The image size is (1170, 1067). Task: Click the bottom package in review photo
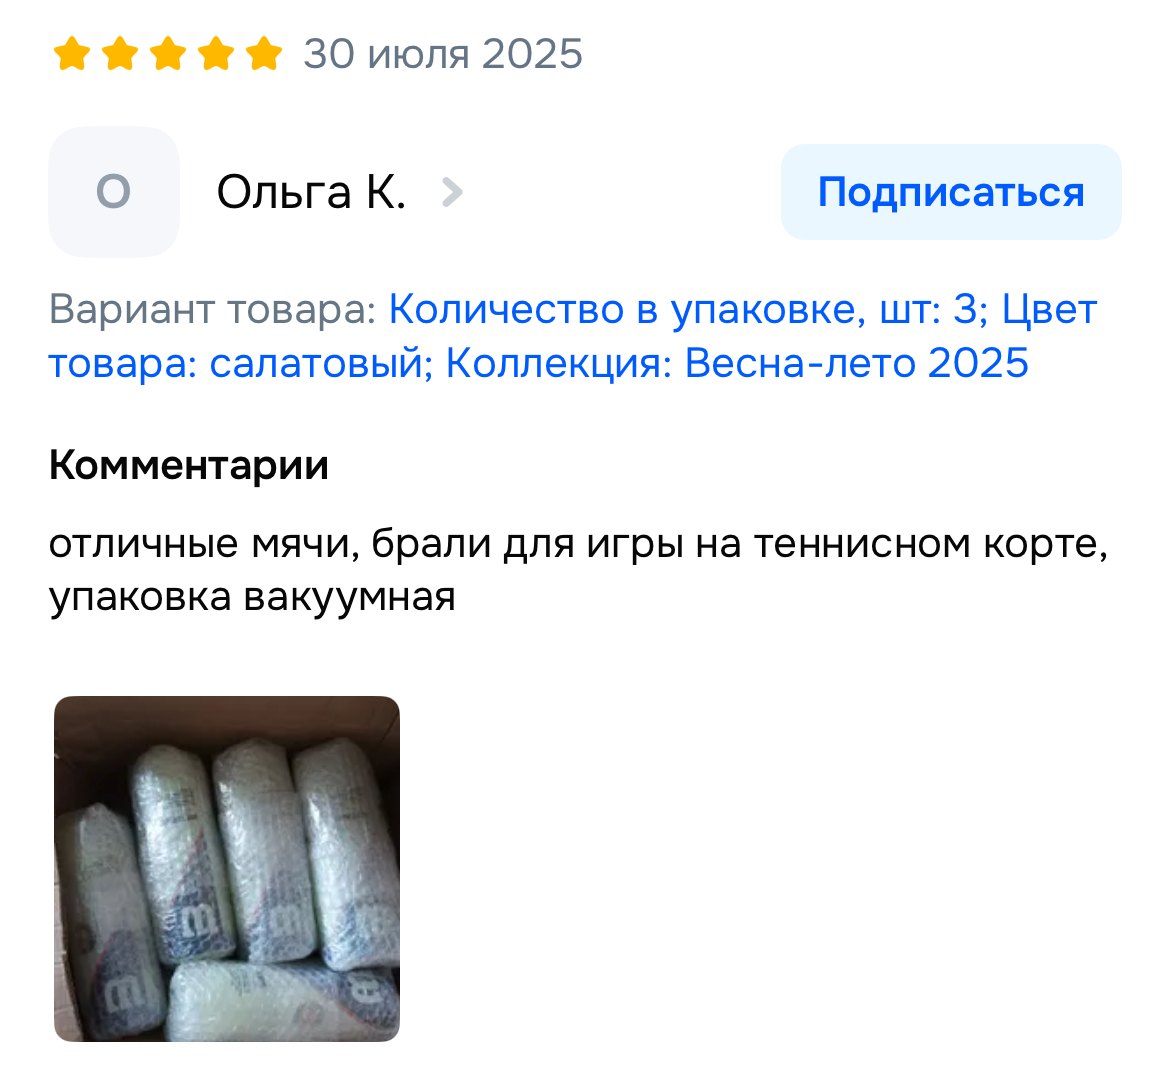pos(284,1001)
